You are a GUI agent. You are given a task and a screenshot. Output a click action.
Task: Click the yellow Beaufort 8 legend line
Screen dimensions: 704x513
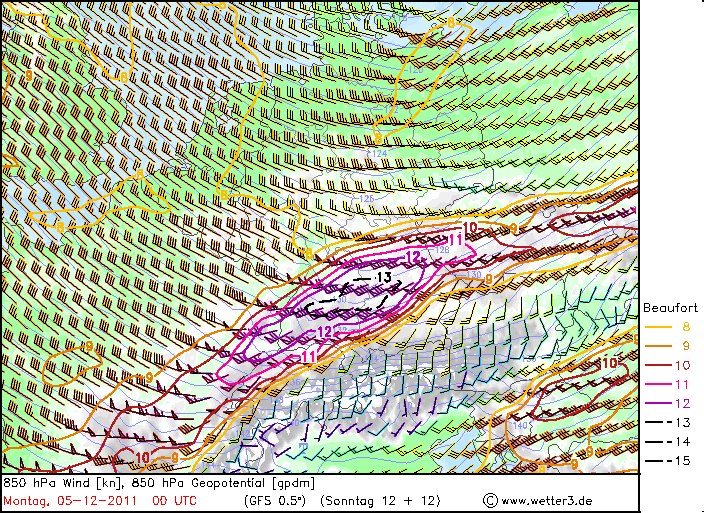658,328
